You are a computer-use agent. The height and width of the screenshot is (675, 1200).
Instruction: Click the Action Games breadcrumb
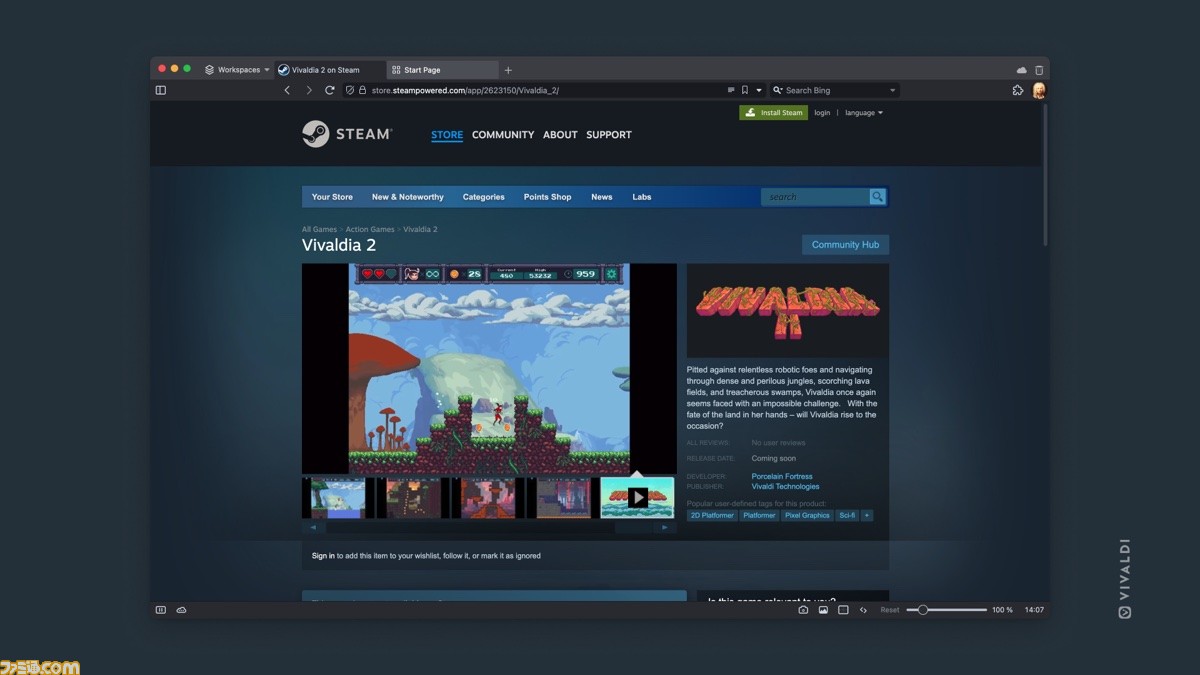pos(370,230)
